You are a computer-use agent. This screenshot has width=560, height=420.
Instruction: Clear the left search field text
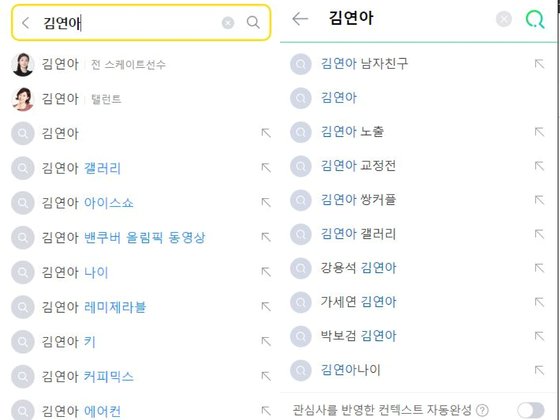pos(228,23)
